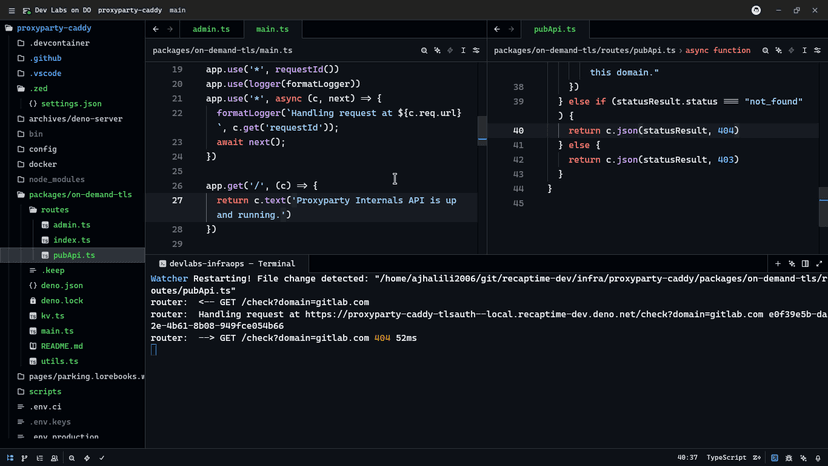This screenshot has height=466, width=828.
Task: Open project search from status bar
Action: click(72, 458)
